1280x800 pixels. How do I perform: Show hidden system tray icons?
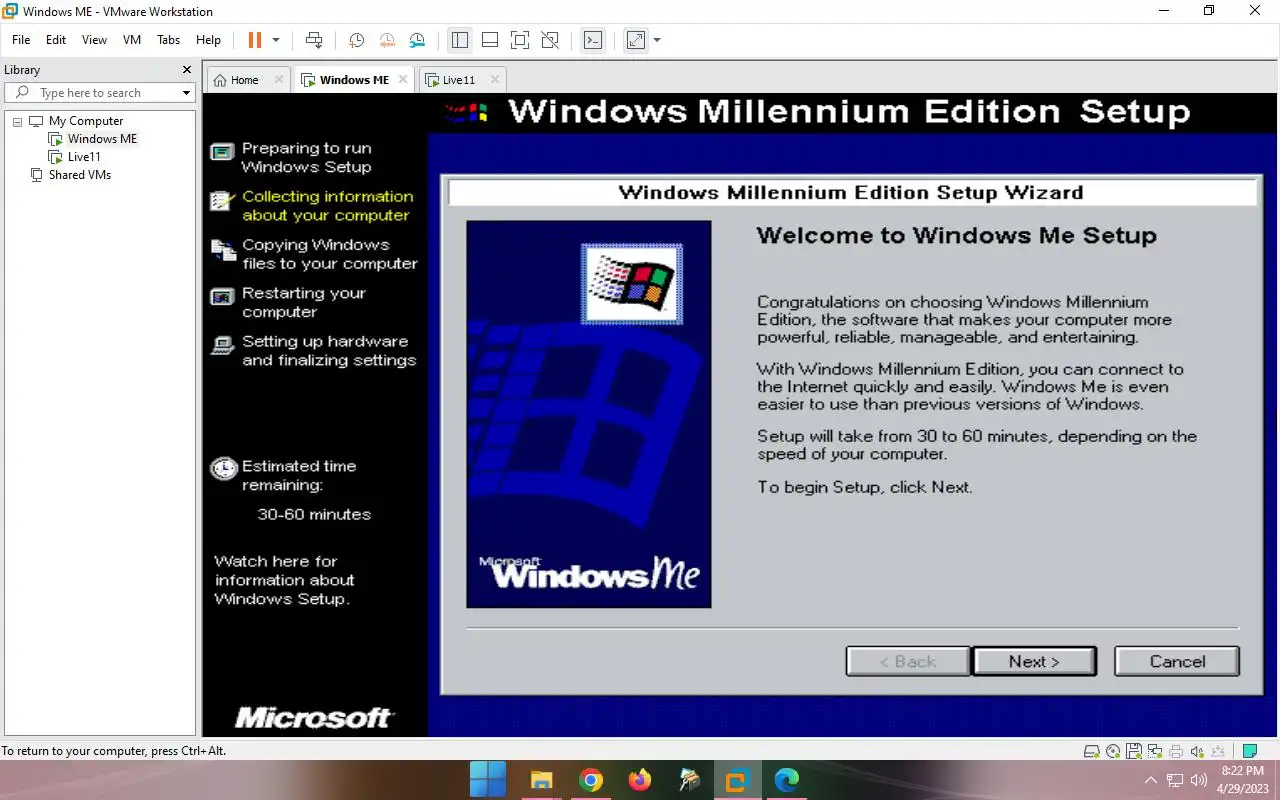(1151, 780)
